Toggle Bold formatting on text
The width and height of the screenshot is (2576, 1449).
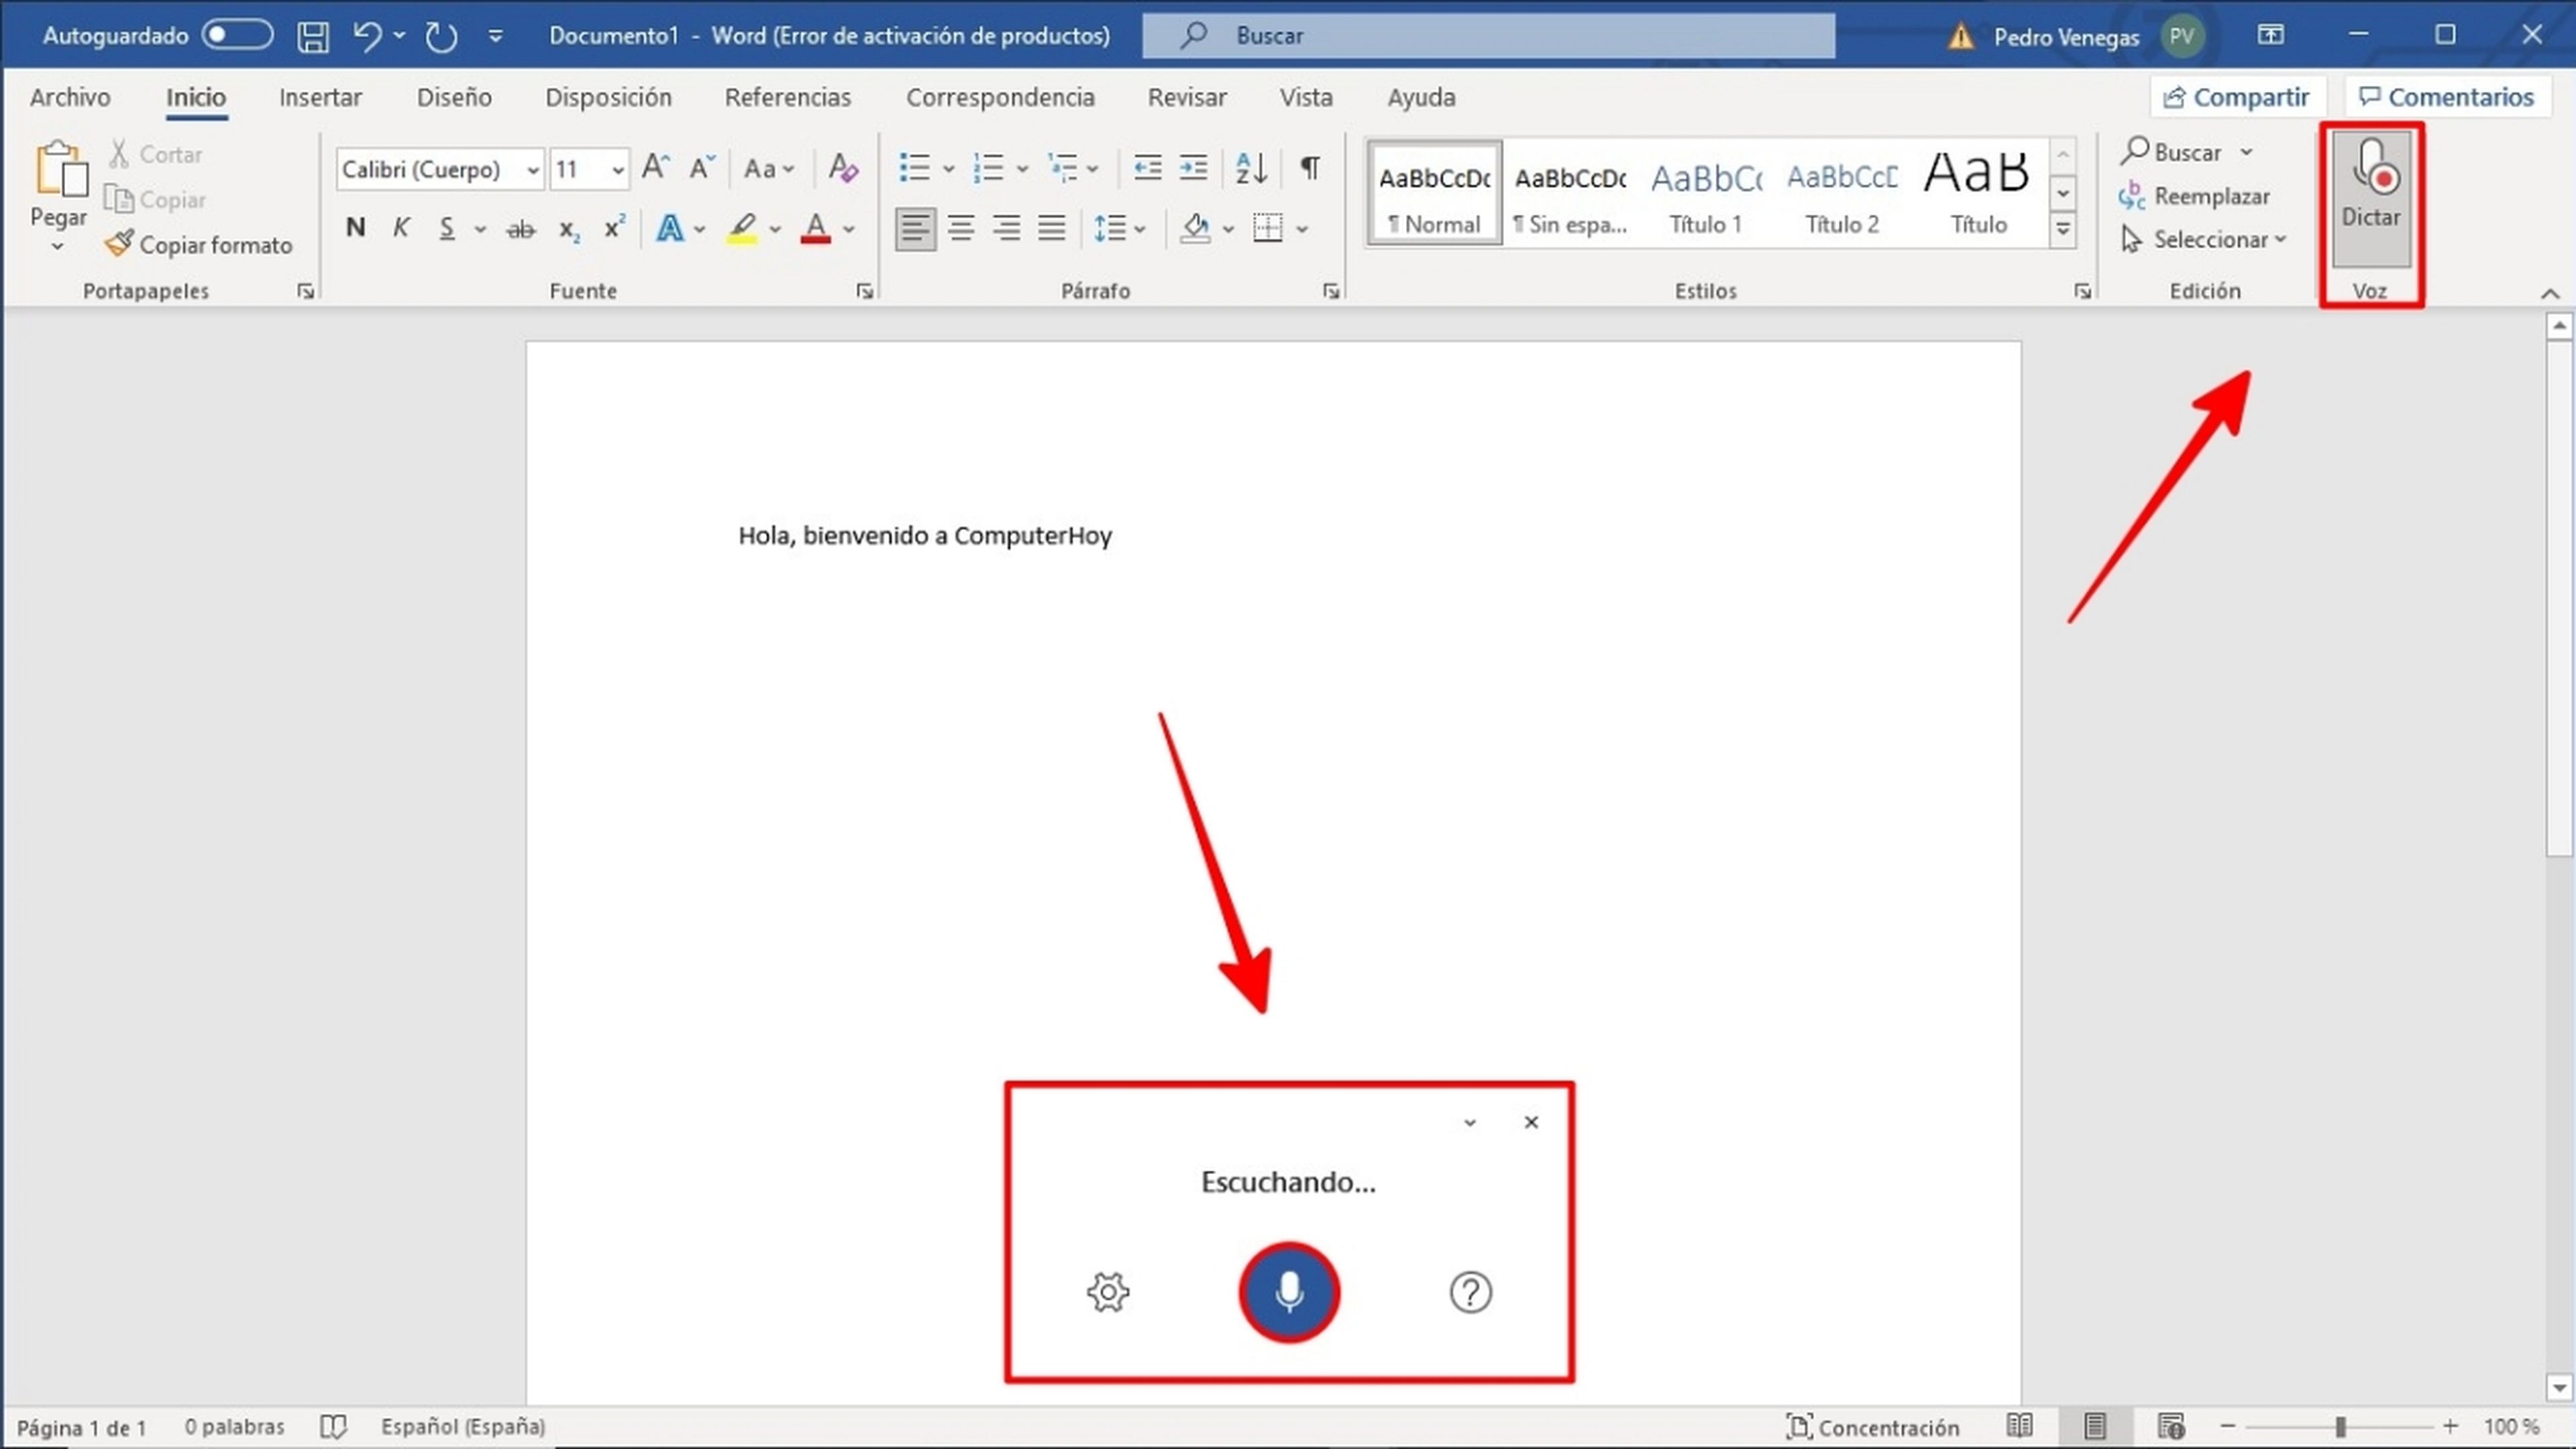(356, 228)
